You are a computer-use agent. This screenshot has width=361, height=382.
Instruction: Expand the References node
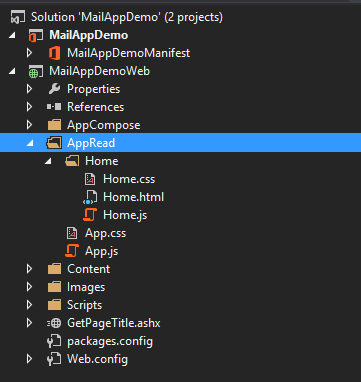pos(29,107)
